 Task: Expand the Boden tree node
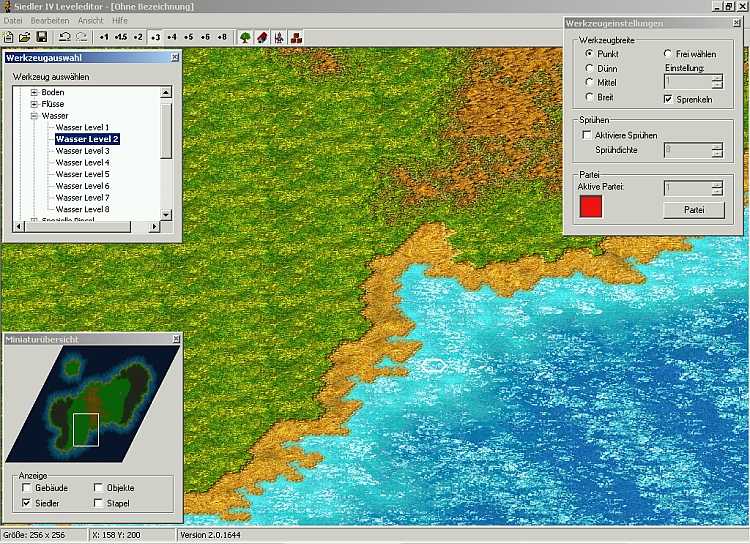tap(34, 92)
